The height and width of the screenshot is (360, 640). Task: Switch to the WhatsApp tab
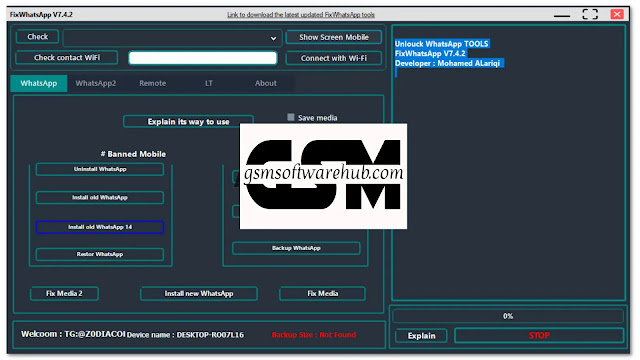[39, 83]
